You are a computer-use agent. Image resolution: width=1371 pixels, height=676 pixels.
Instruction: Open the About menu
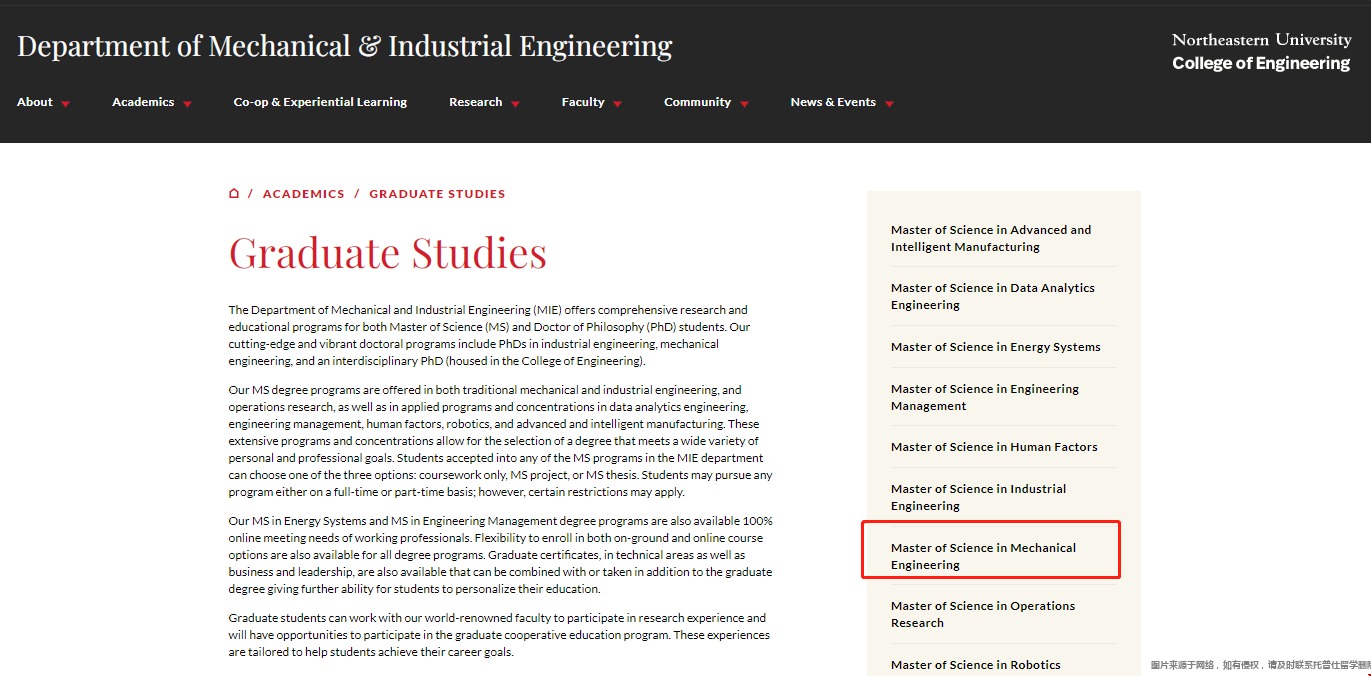(x=35, y=102)
